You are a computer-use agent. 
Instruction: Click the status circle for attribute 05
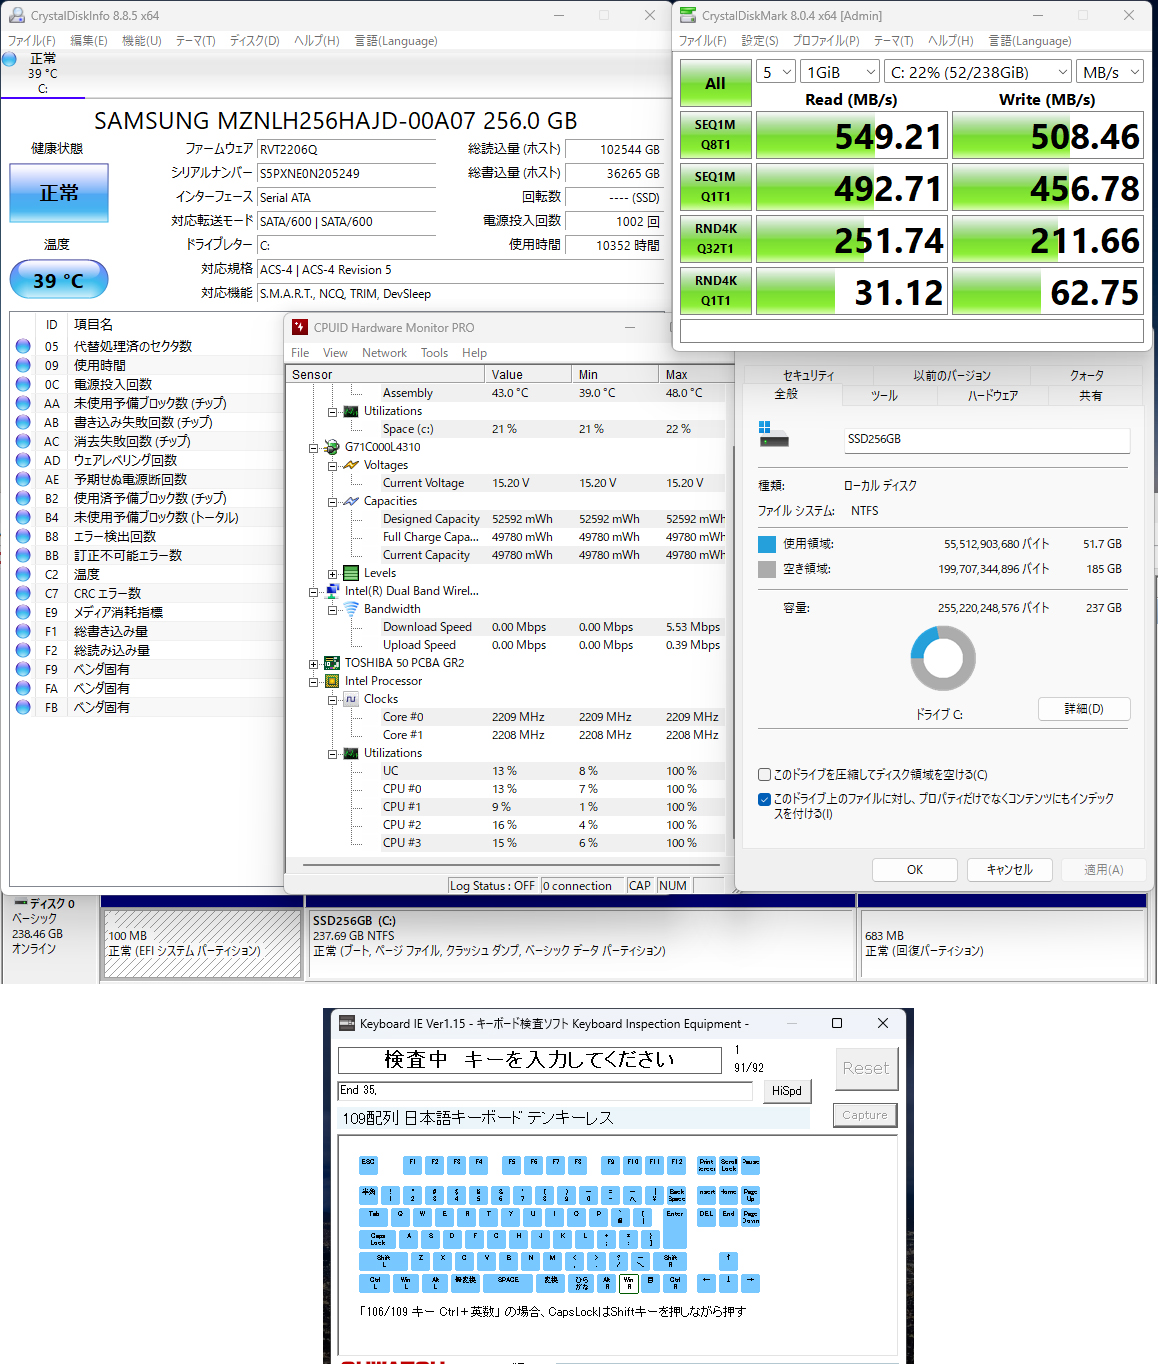click(23, 346)
